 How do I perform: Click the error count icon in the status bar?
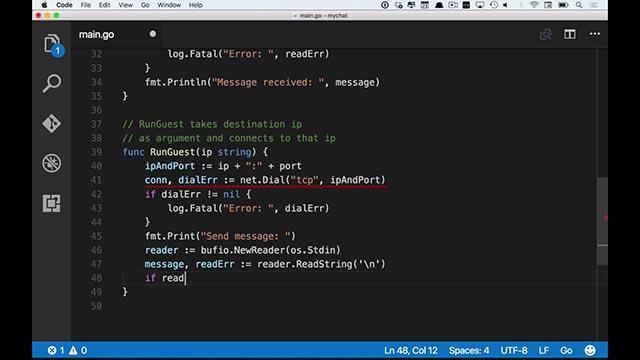coord(52,350)
